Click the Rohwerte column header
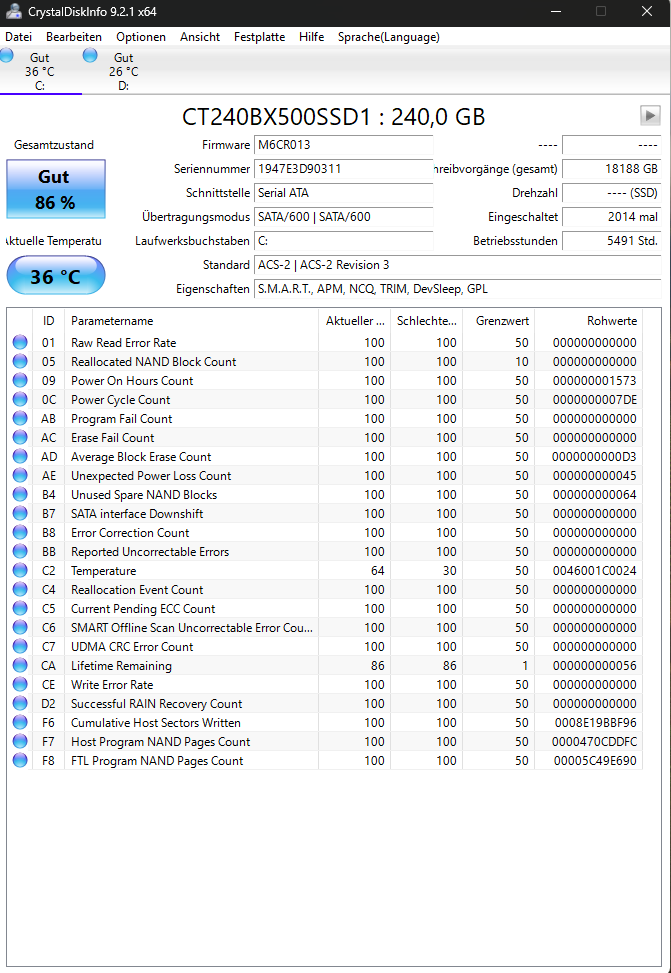Screen dimensions: 671x973 coord(588,321)
